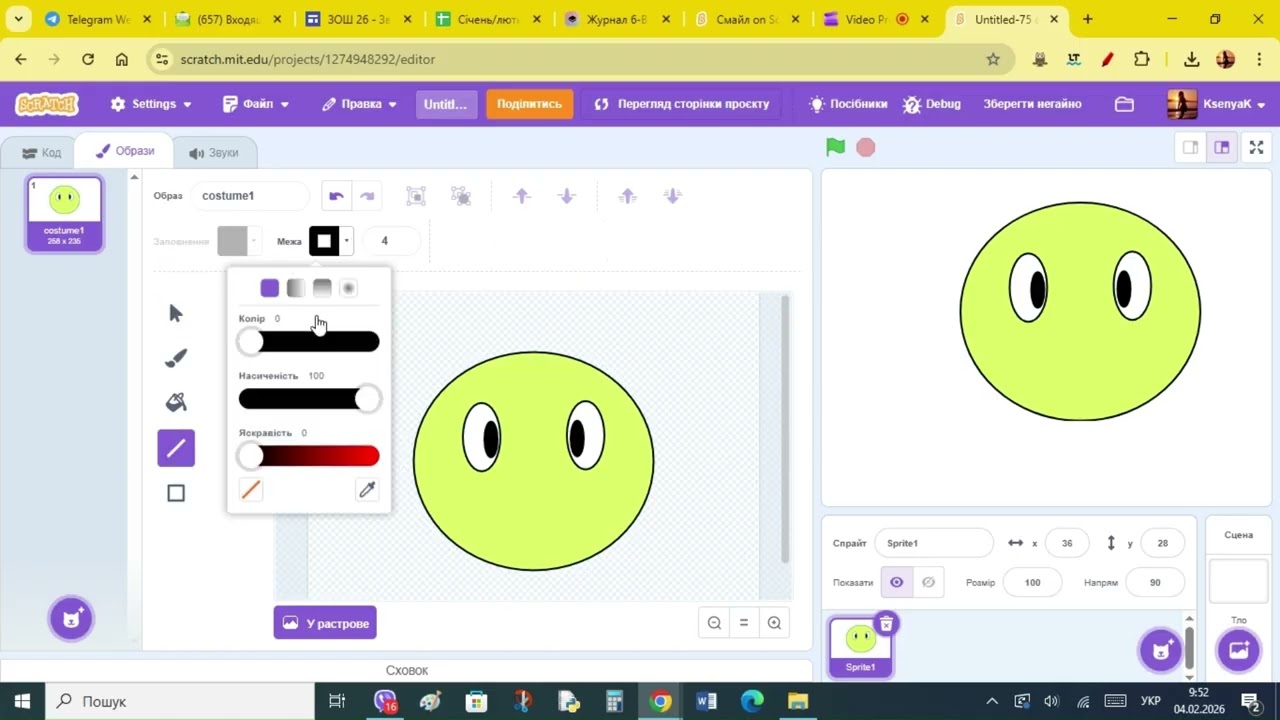Hide sprite with crossed eye icon
1280x720 pixels.
(x=928, y=583)
